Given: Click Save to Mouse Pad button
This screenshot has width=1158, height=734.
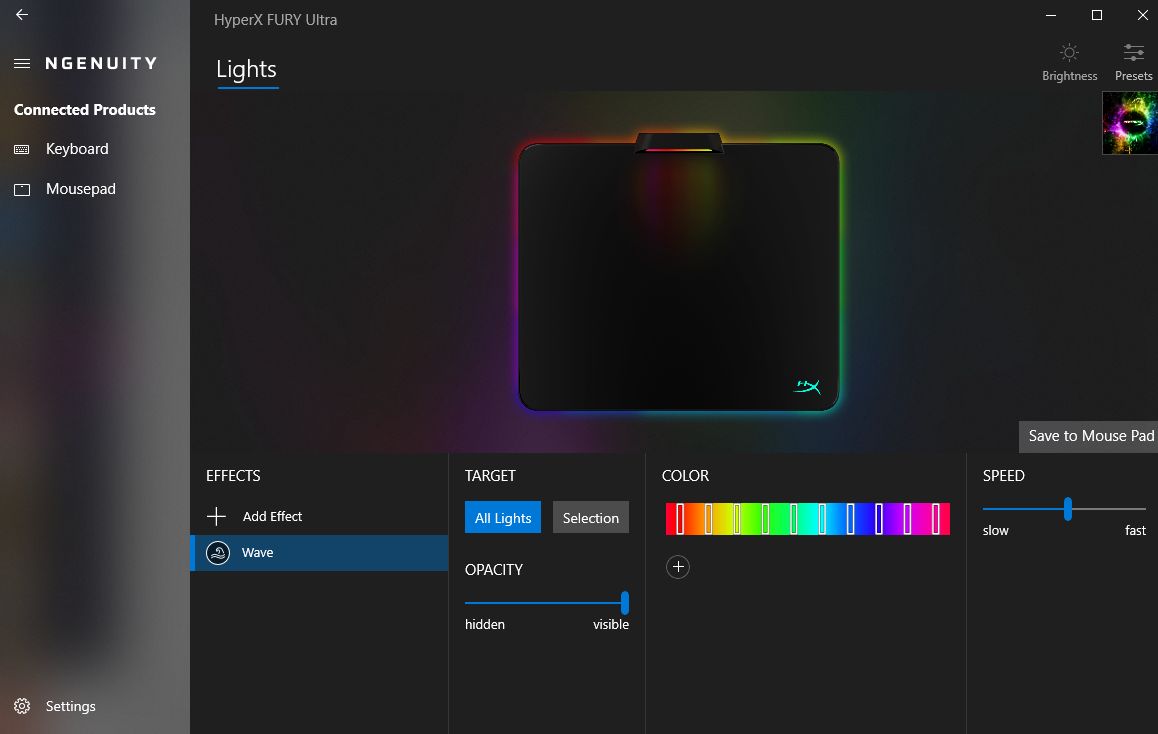Looking at the screenshot, I should pos(1090,436).
